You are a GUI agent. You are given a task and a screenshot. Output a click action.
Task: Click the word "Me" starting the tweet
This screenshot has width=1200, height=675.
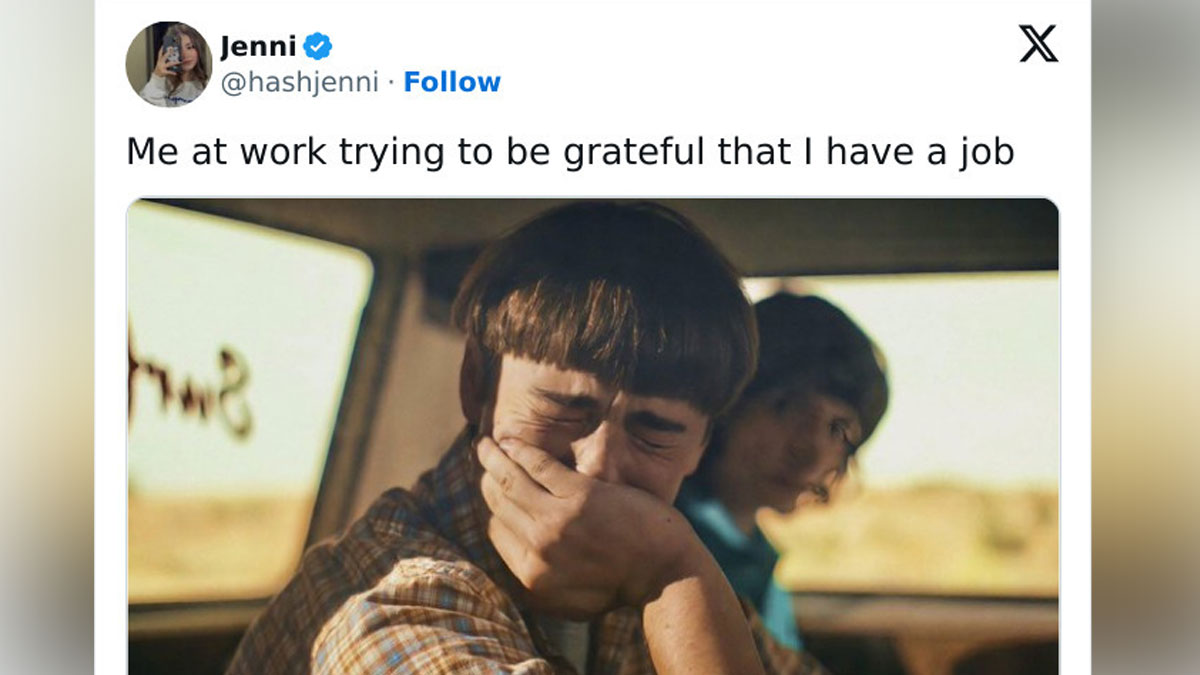(x=145, y=151)
